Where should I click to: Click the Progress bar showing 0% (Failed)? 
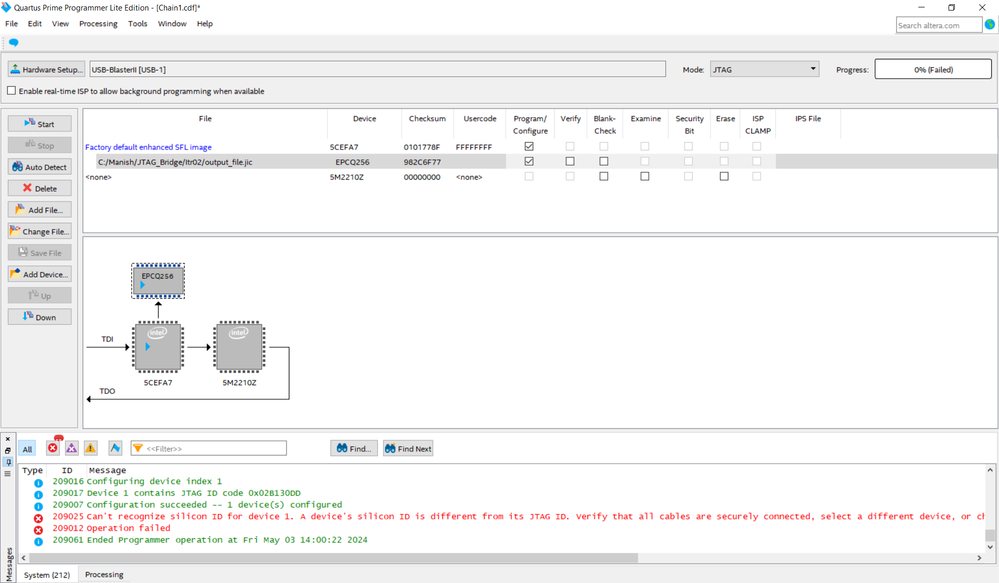933,69
